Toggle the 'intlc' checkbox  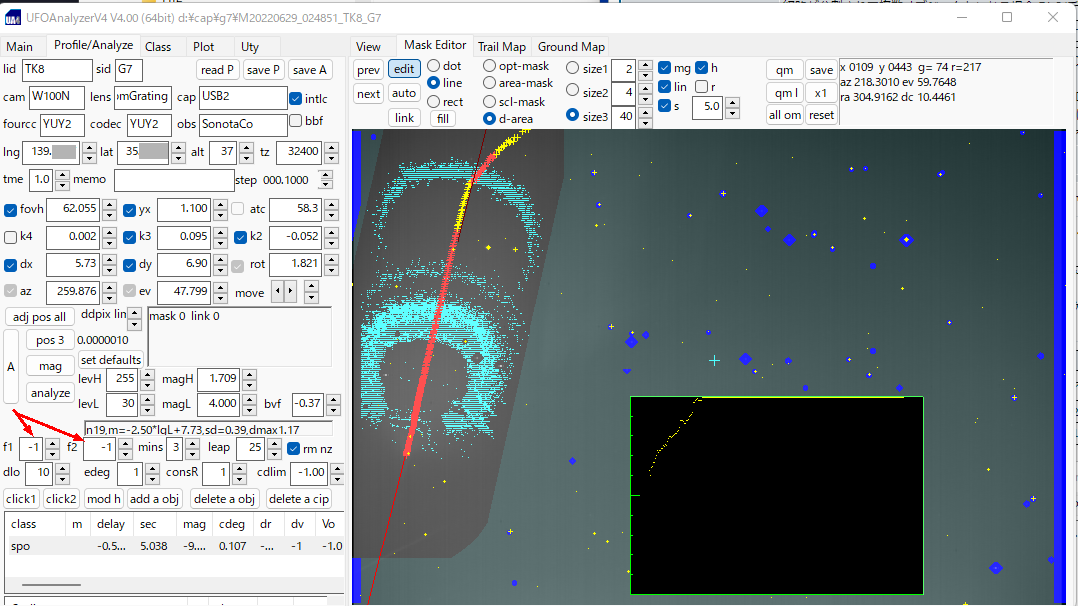point(296,99)
